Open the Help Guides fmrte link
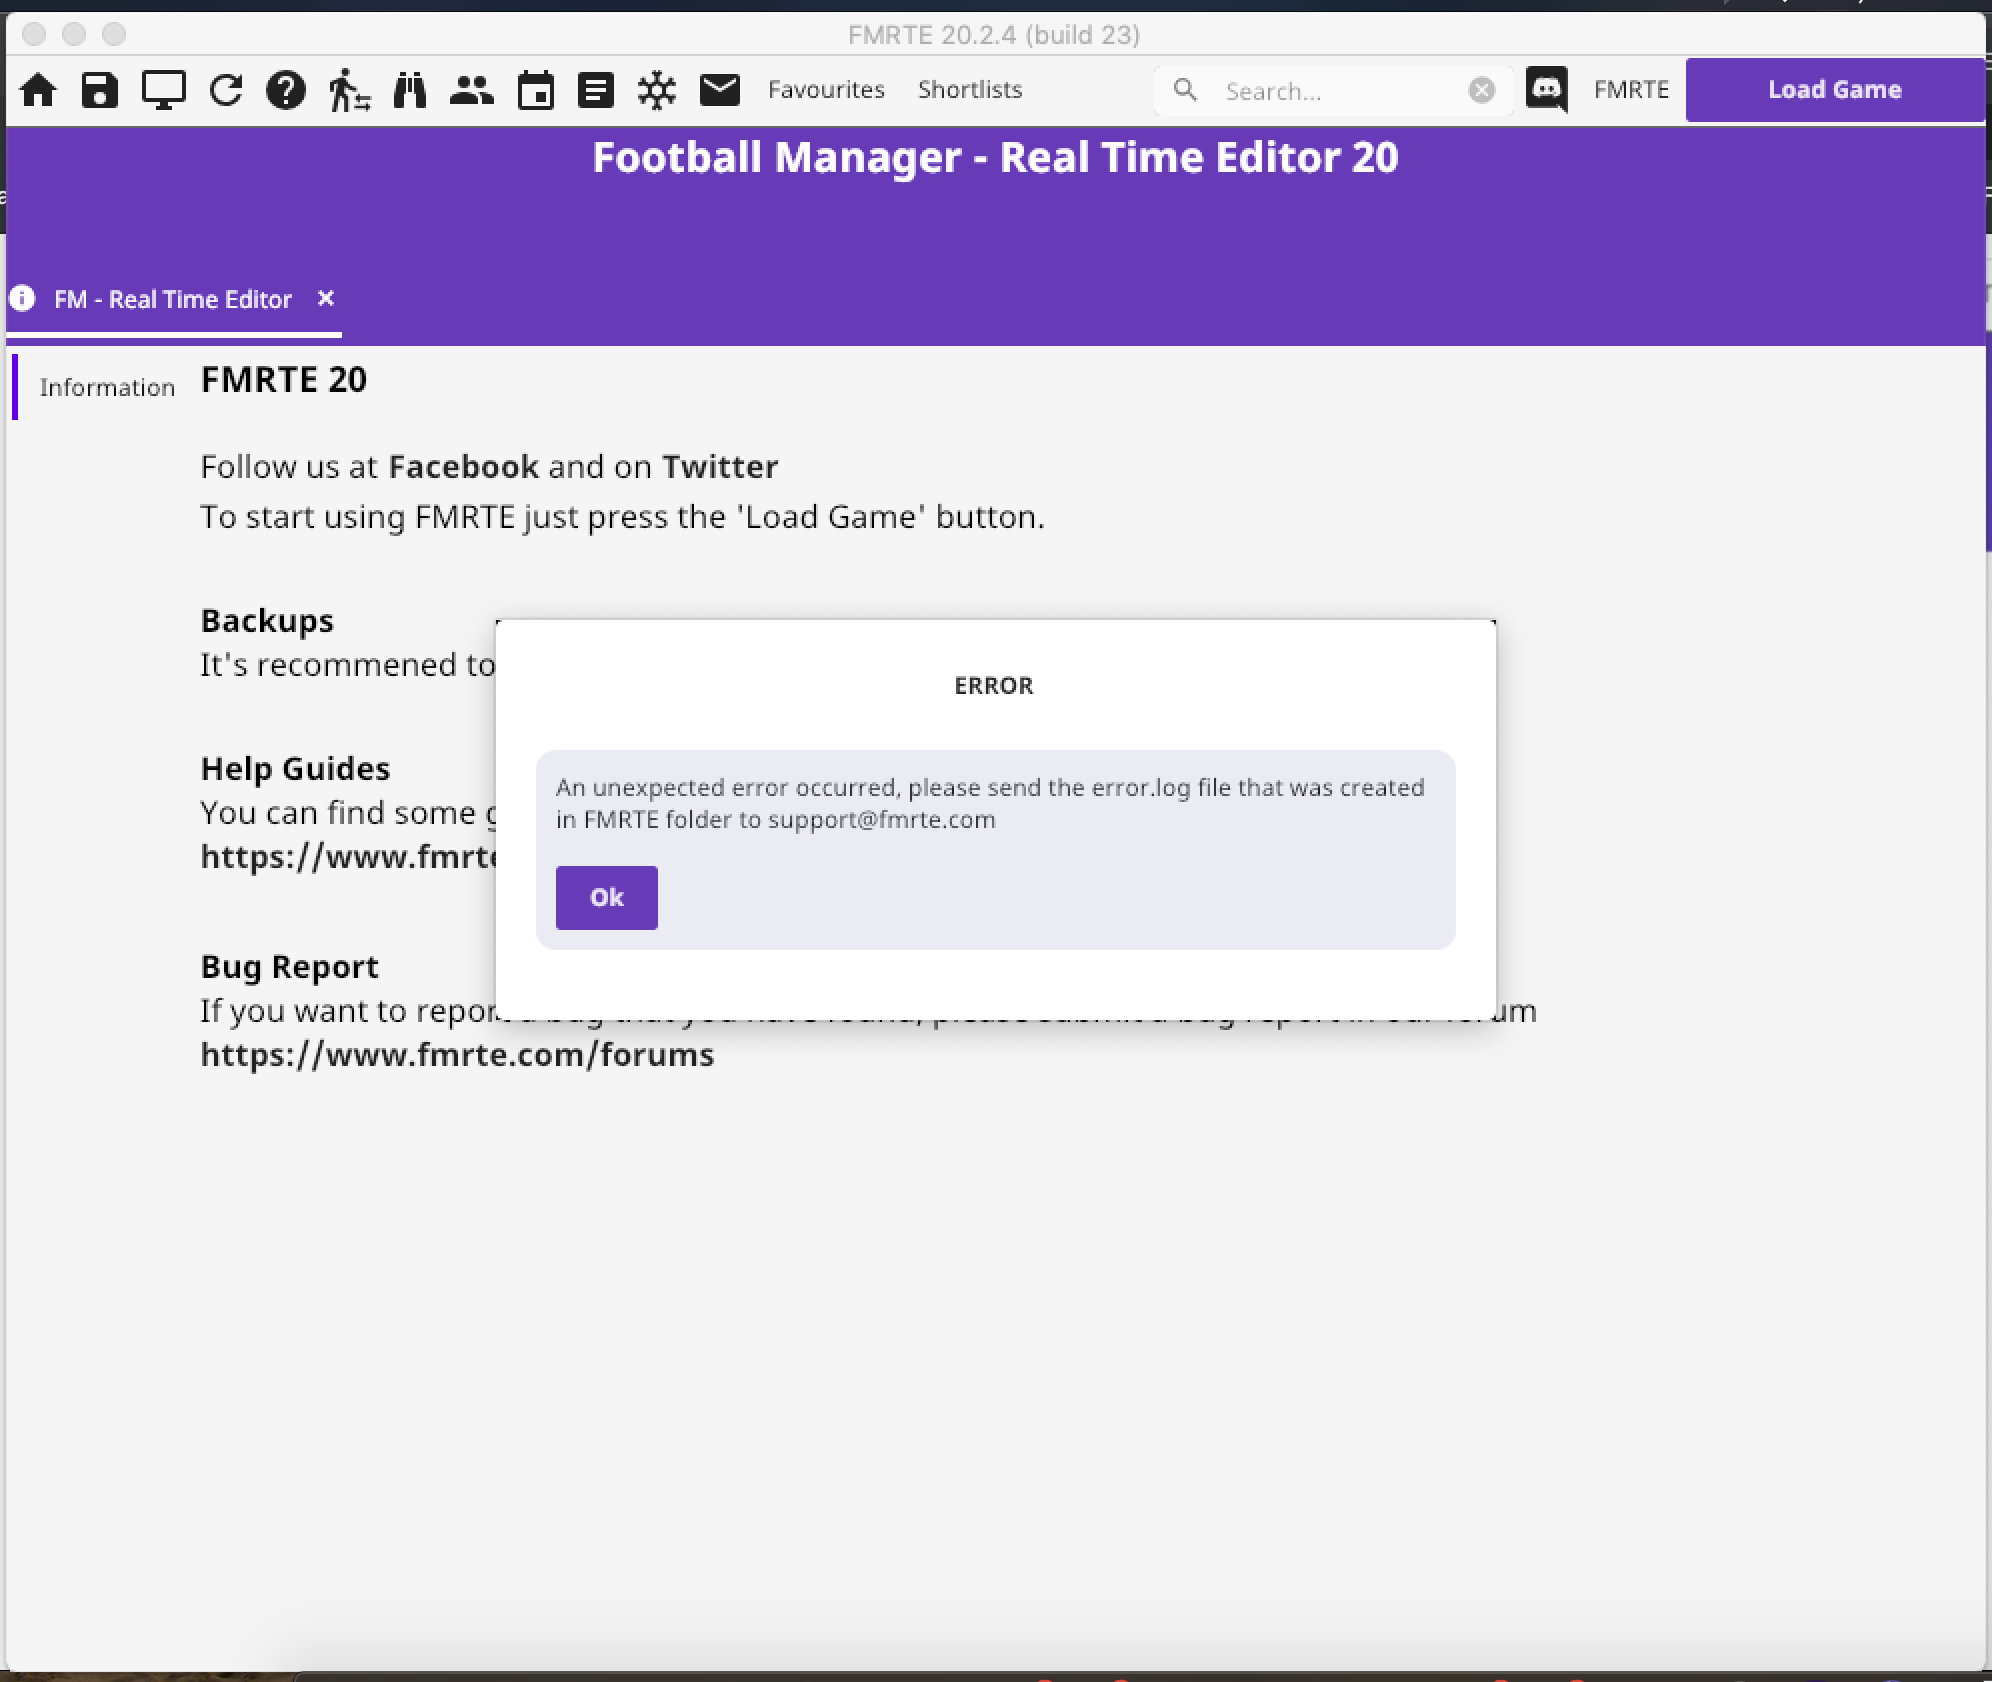 pos(348,856)
